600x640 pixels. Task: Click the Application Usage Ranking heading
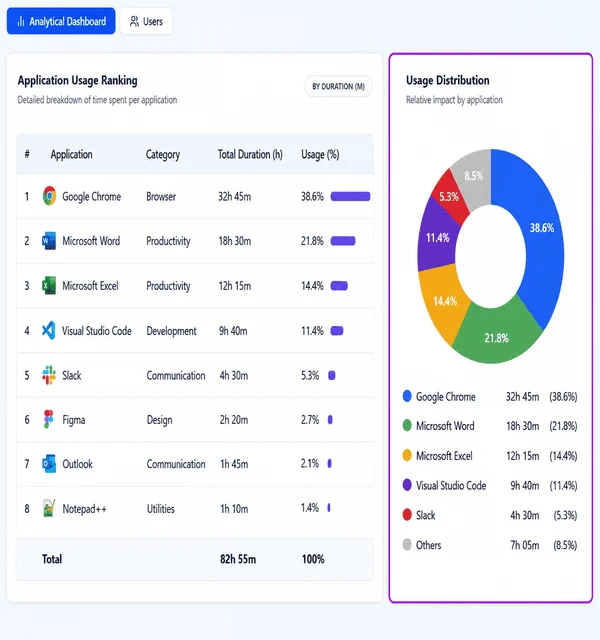point(78,80)
